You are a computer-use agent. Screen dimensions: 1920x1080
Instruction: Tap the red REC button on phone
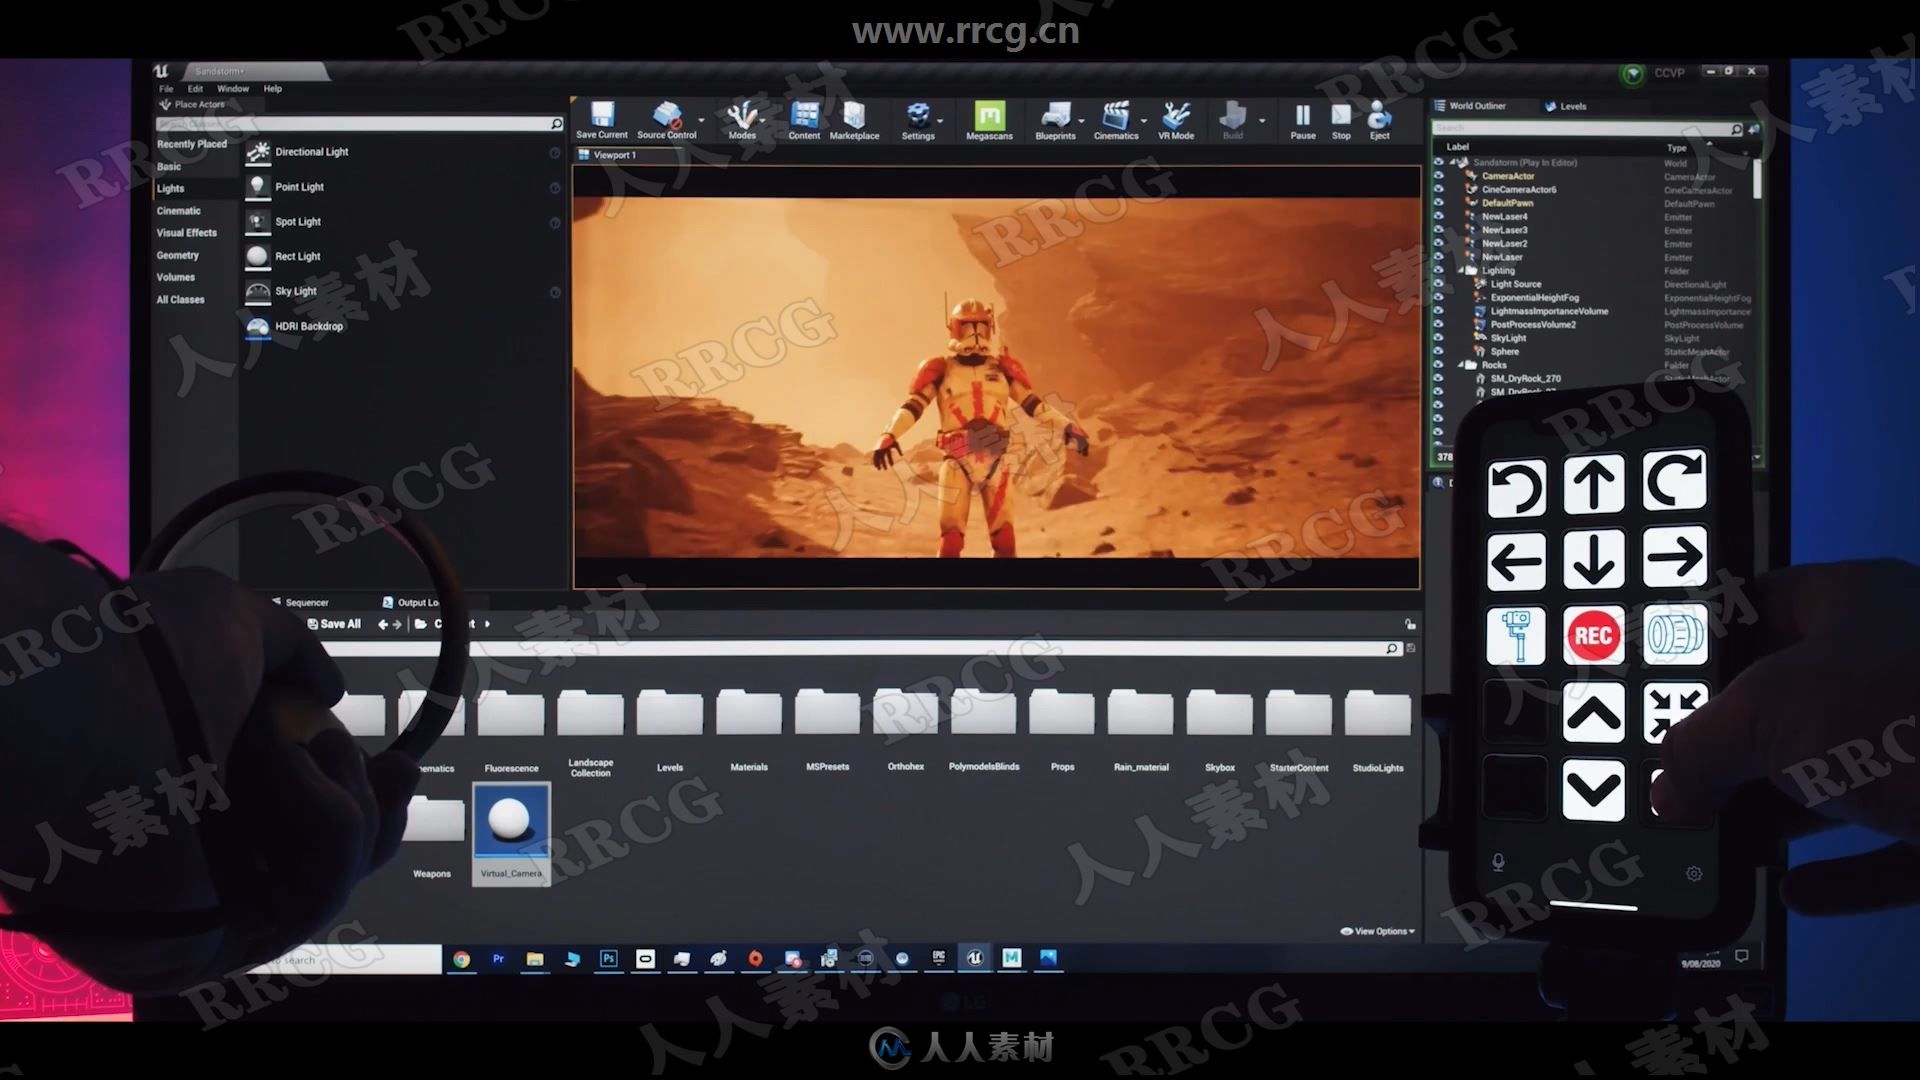[1593, 635]
